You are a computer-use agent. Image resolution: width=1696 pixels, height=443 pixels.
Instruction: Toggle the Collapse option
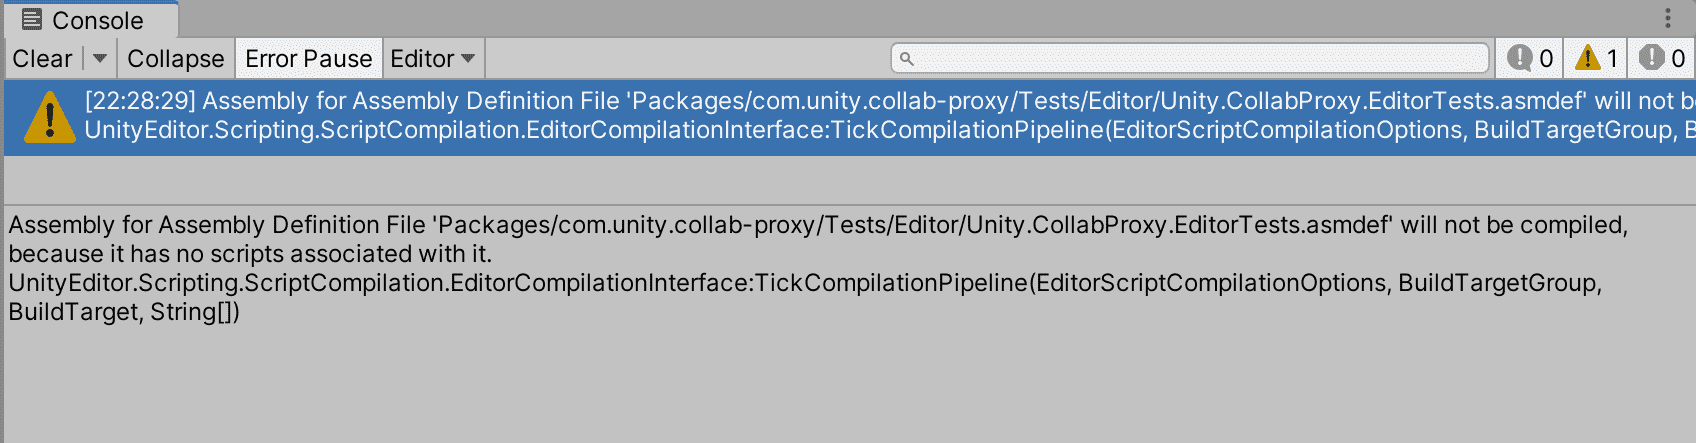pos(176,59)
